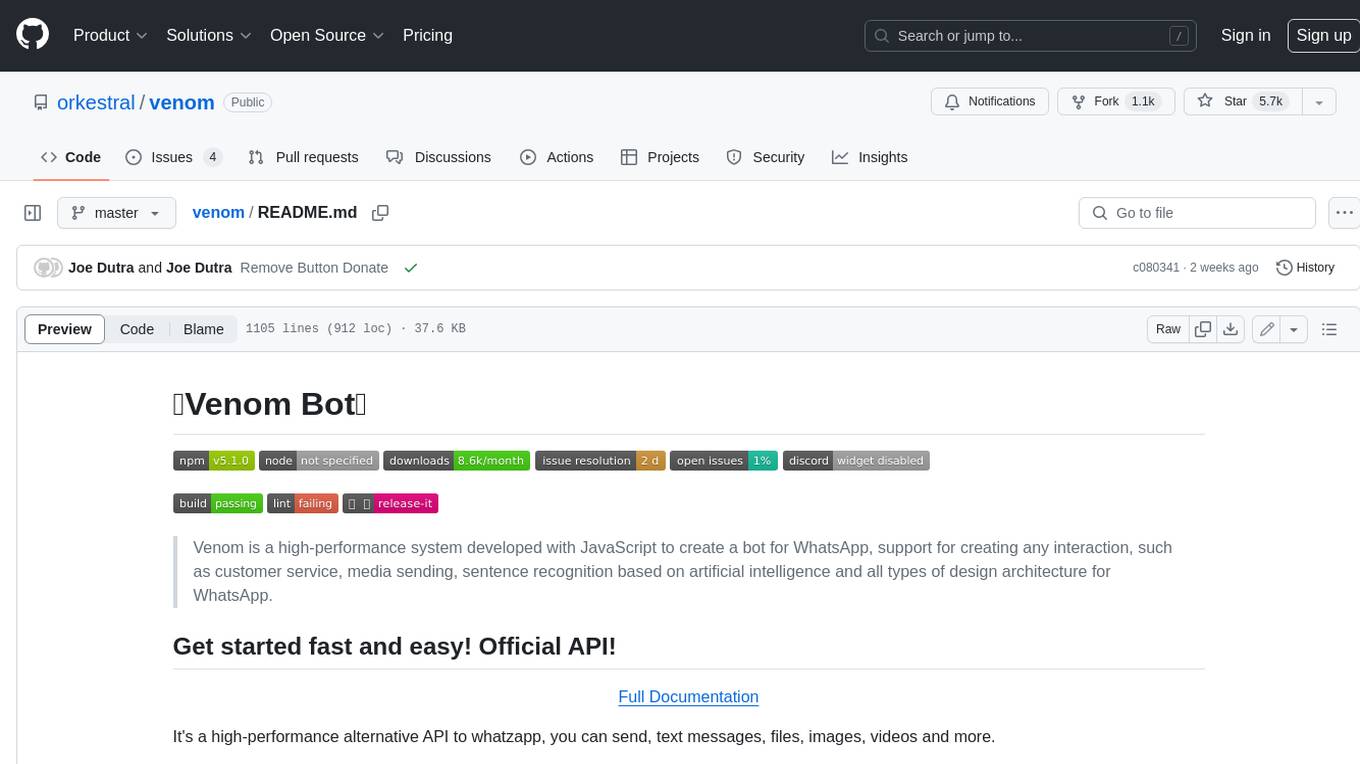Open the master branch selector
Image resolution: width=1360 pixels, height=764 pixels.
116,213
